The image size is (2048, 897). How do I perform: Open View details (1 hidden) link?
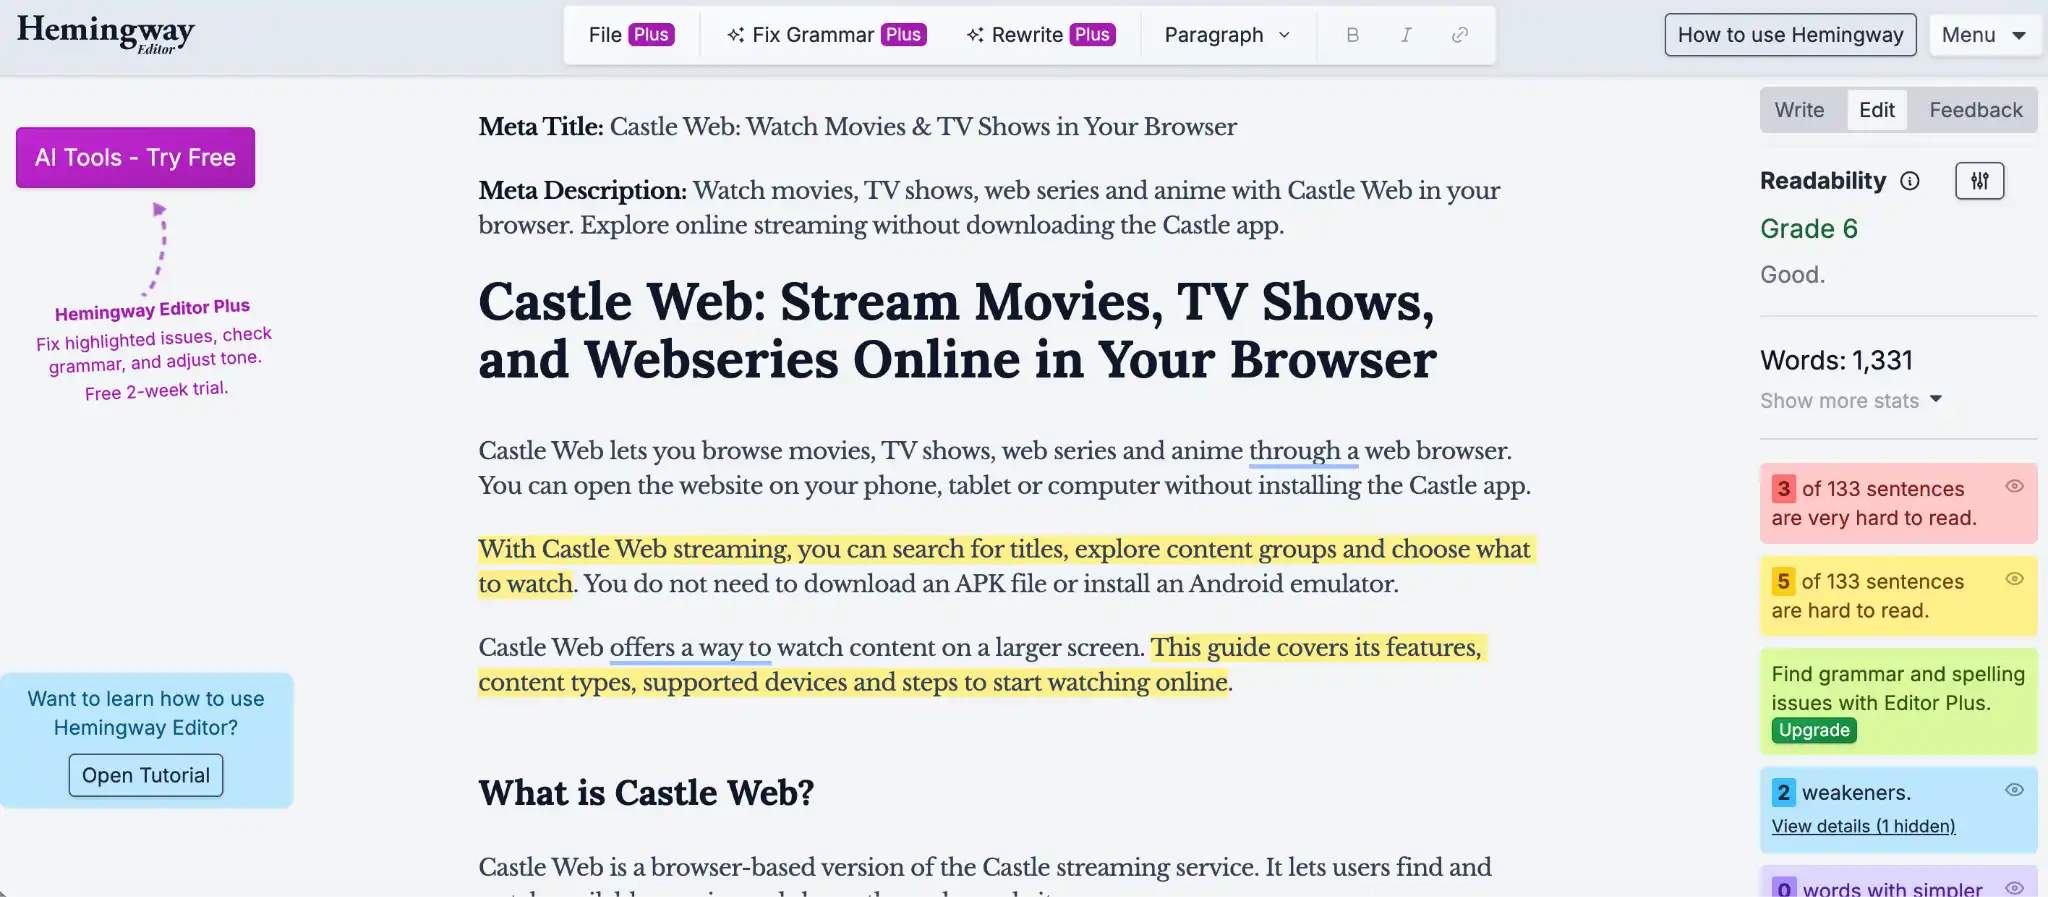pos(1863,826)
